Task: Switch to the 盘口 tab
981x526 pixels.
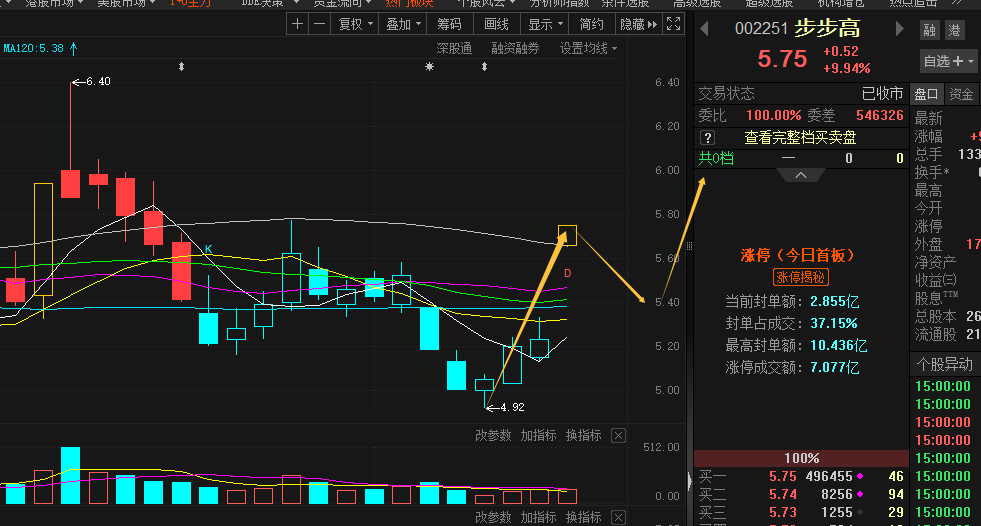Action: tap(926, 94)
